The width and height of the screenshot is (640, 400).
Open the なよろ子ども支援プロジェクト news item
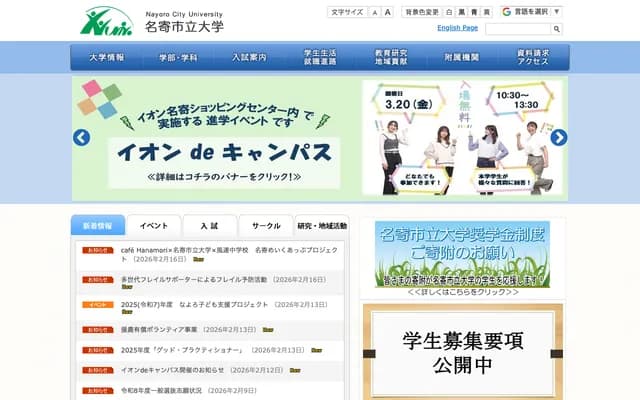point(195,304)
